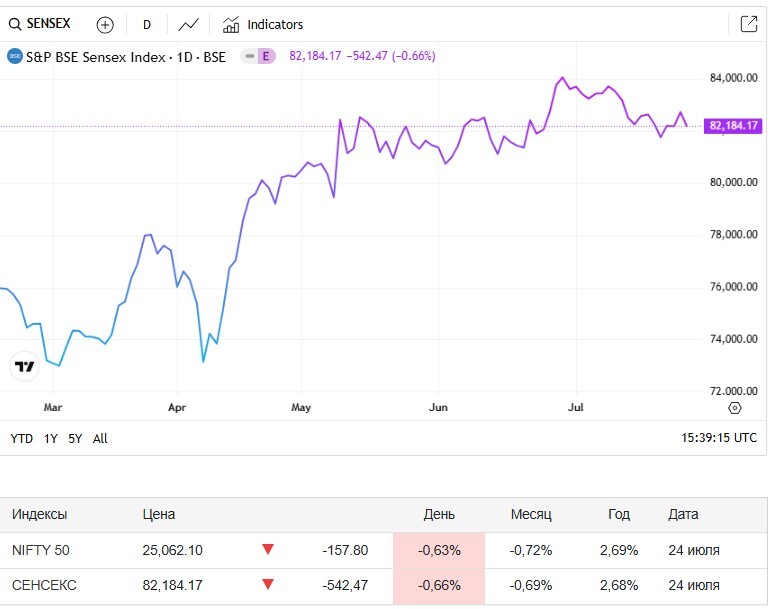The width and height of the screenshot is (771, 609).
Task: Sort by the День column header
Action: (439, 514)
